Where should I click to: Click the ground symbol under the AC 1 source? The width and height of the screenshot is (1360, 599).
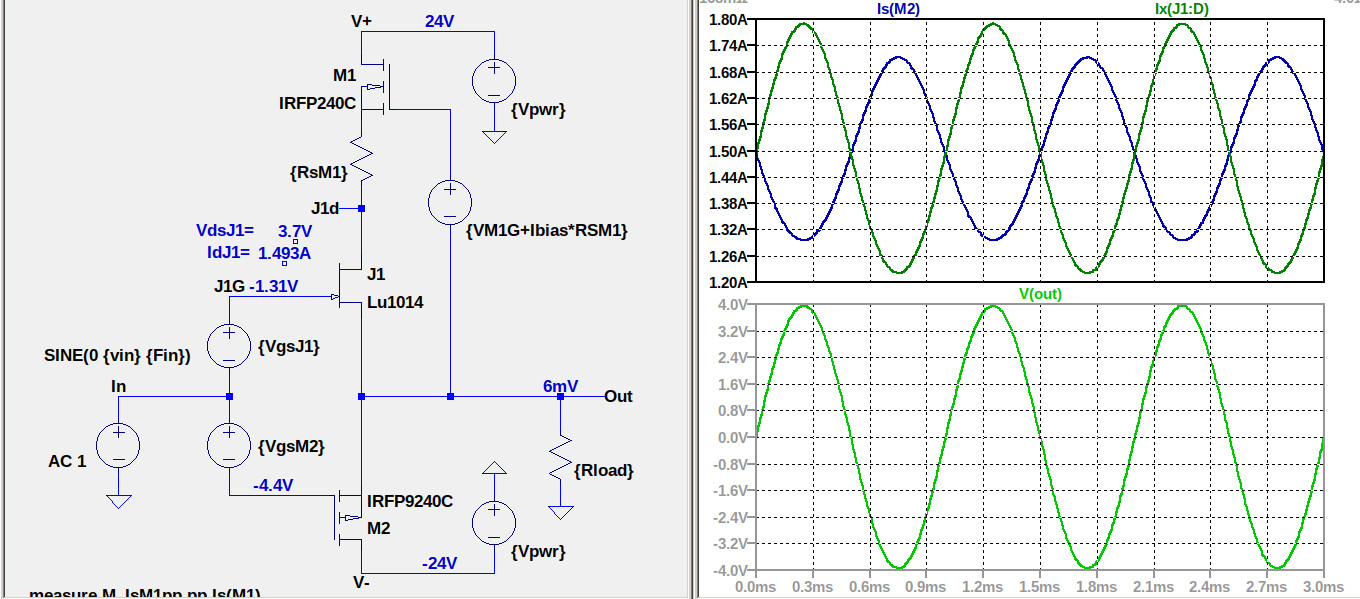118,501
